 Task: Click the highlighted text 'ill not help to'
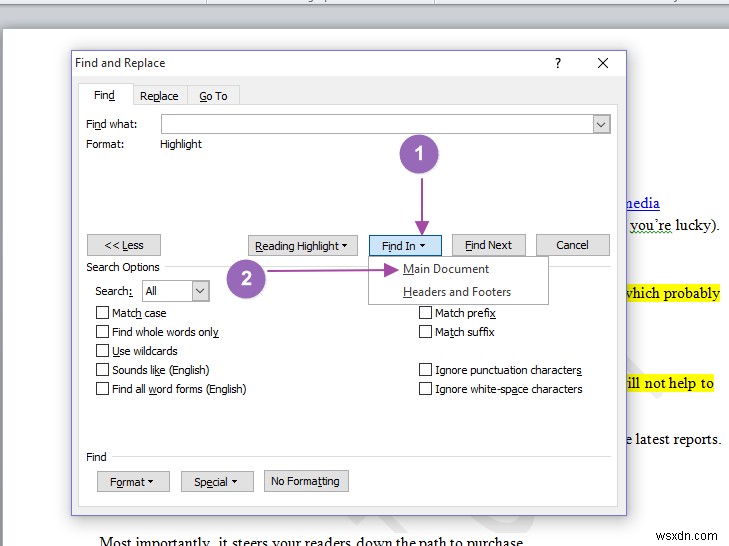670,383
